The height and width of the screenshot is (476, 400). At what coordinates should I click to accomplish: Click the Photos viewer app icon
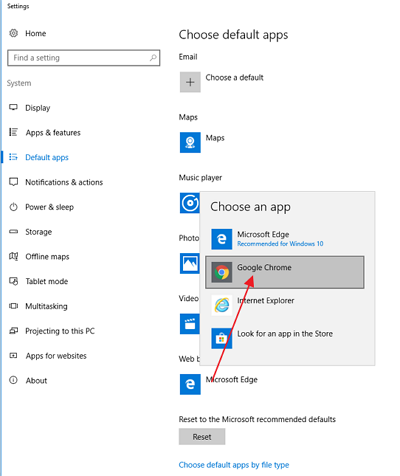(x=190, y=263)
